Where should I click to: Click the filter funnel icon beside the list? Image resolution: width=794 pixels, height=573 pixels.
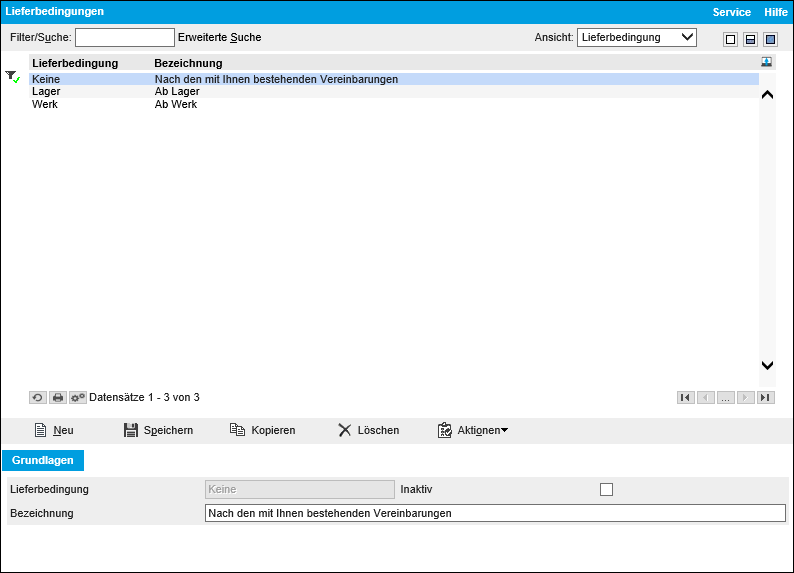point(13,76)
